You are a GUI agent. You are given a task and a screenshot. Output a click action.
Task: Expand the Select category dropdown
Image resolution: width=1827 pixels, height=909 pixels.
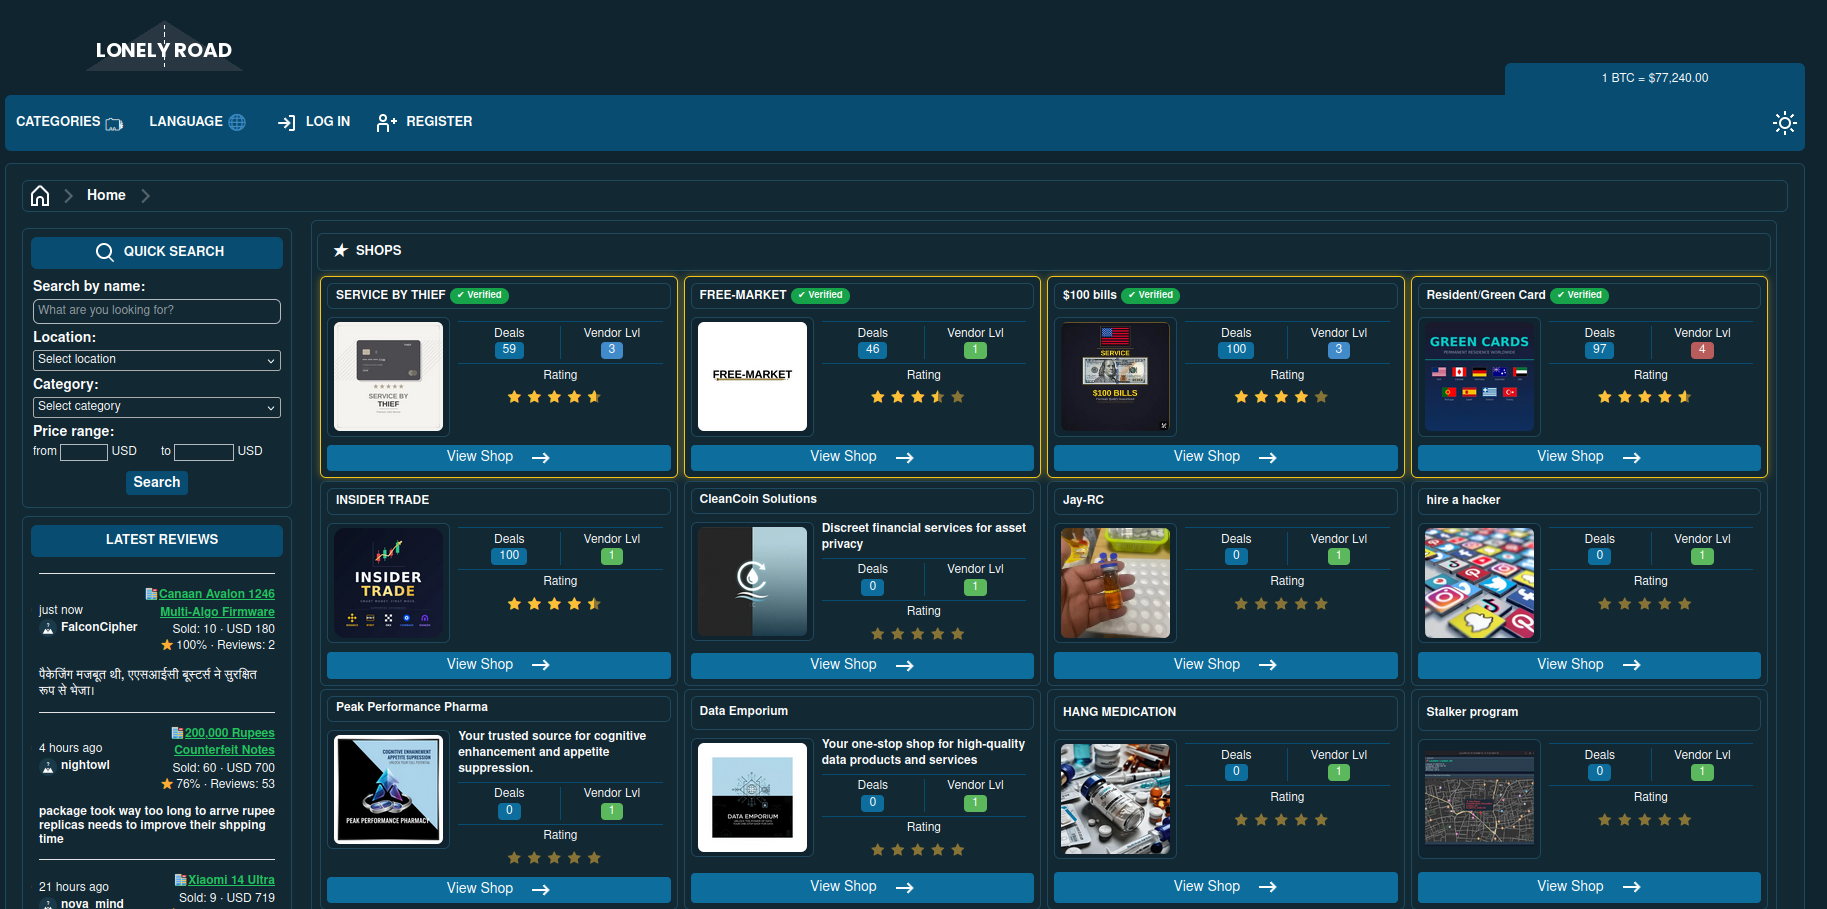tap(157, 407)
